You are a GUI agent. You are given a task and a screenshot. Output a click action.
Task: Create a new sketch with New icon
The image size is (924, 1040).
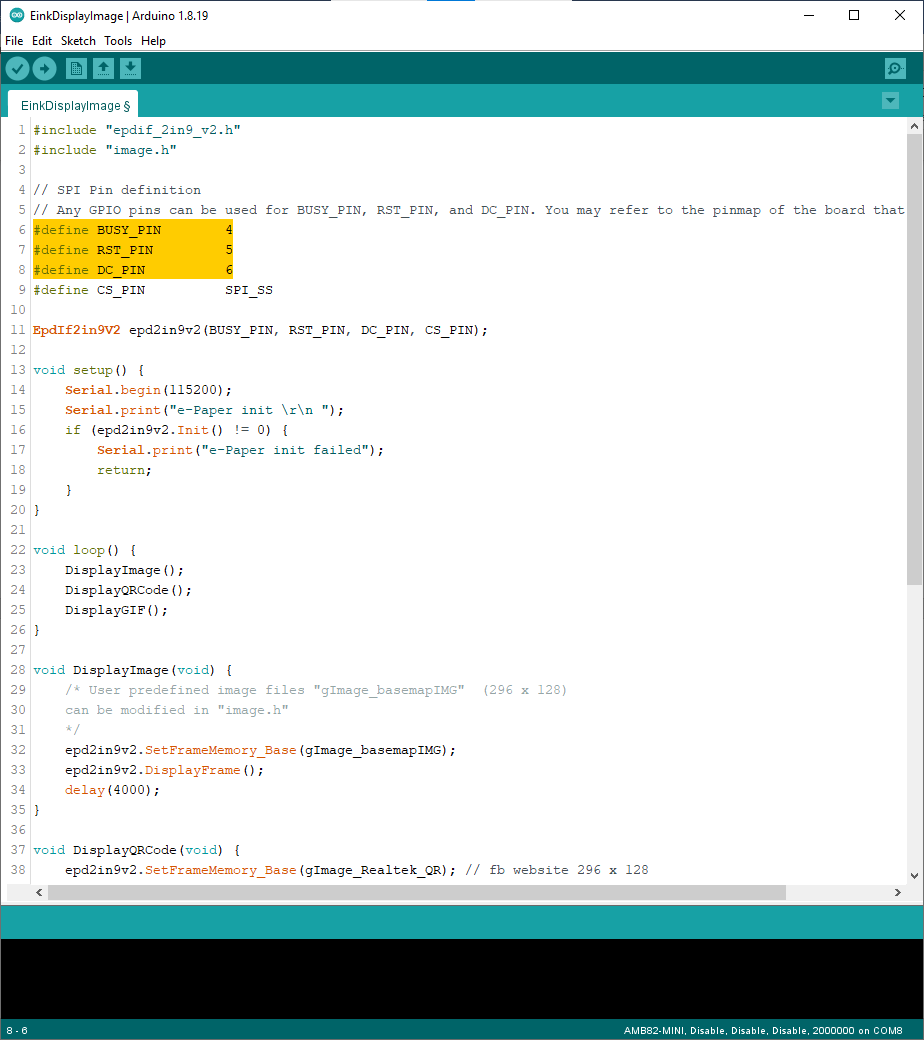(x=76, y=68)
